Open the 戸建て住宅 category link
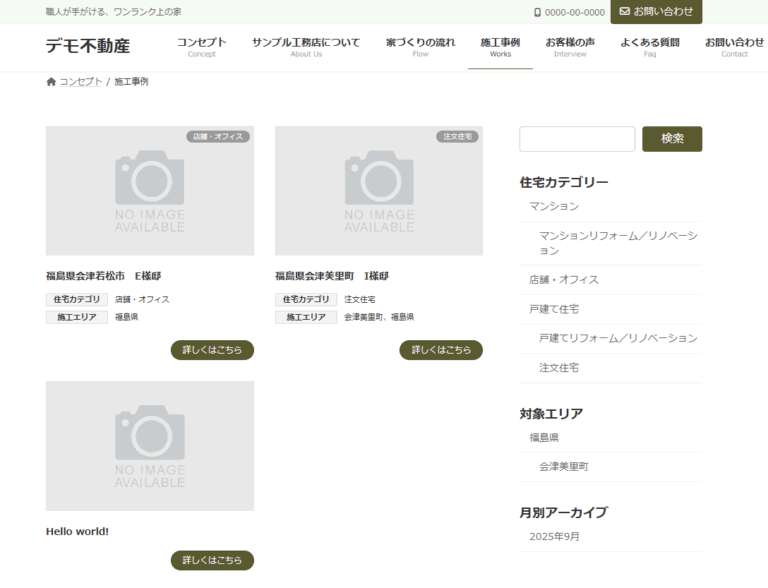768x588 pixels. 554,309
